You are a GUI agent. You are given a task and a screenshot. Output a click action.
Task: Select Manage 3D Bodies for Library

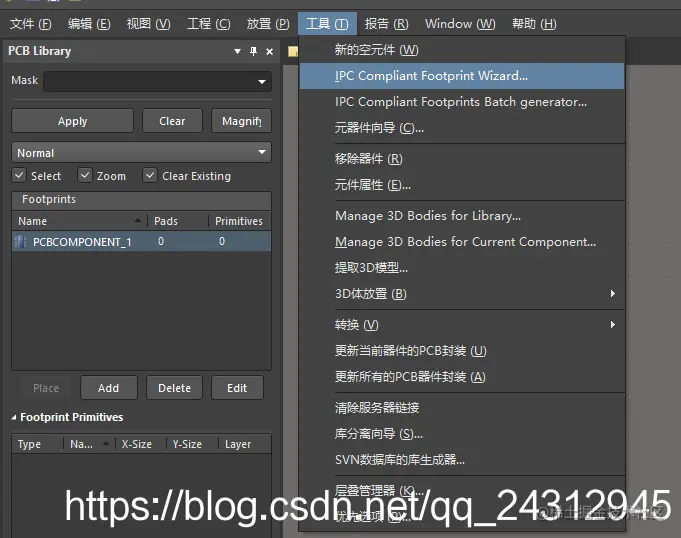coord(462,216)
